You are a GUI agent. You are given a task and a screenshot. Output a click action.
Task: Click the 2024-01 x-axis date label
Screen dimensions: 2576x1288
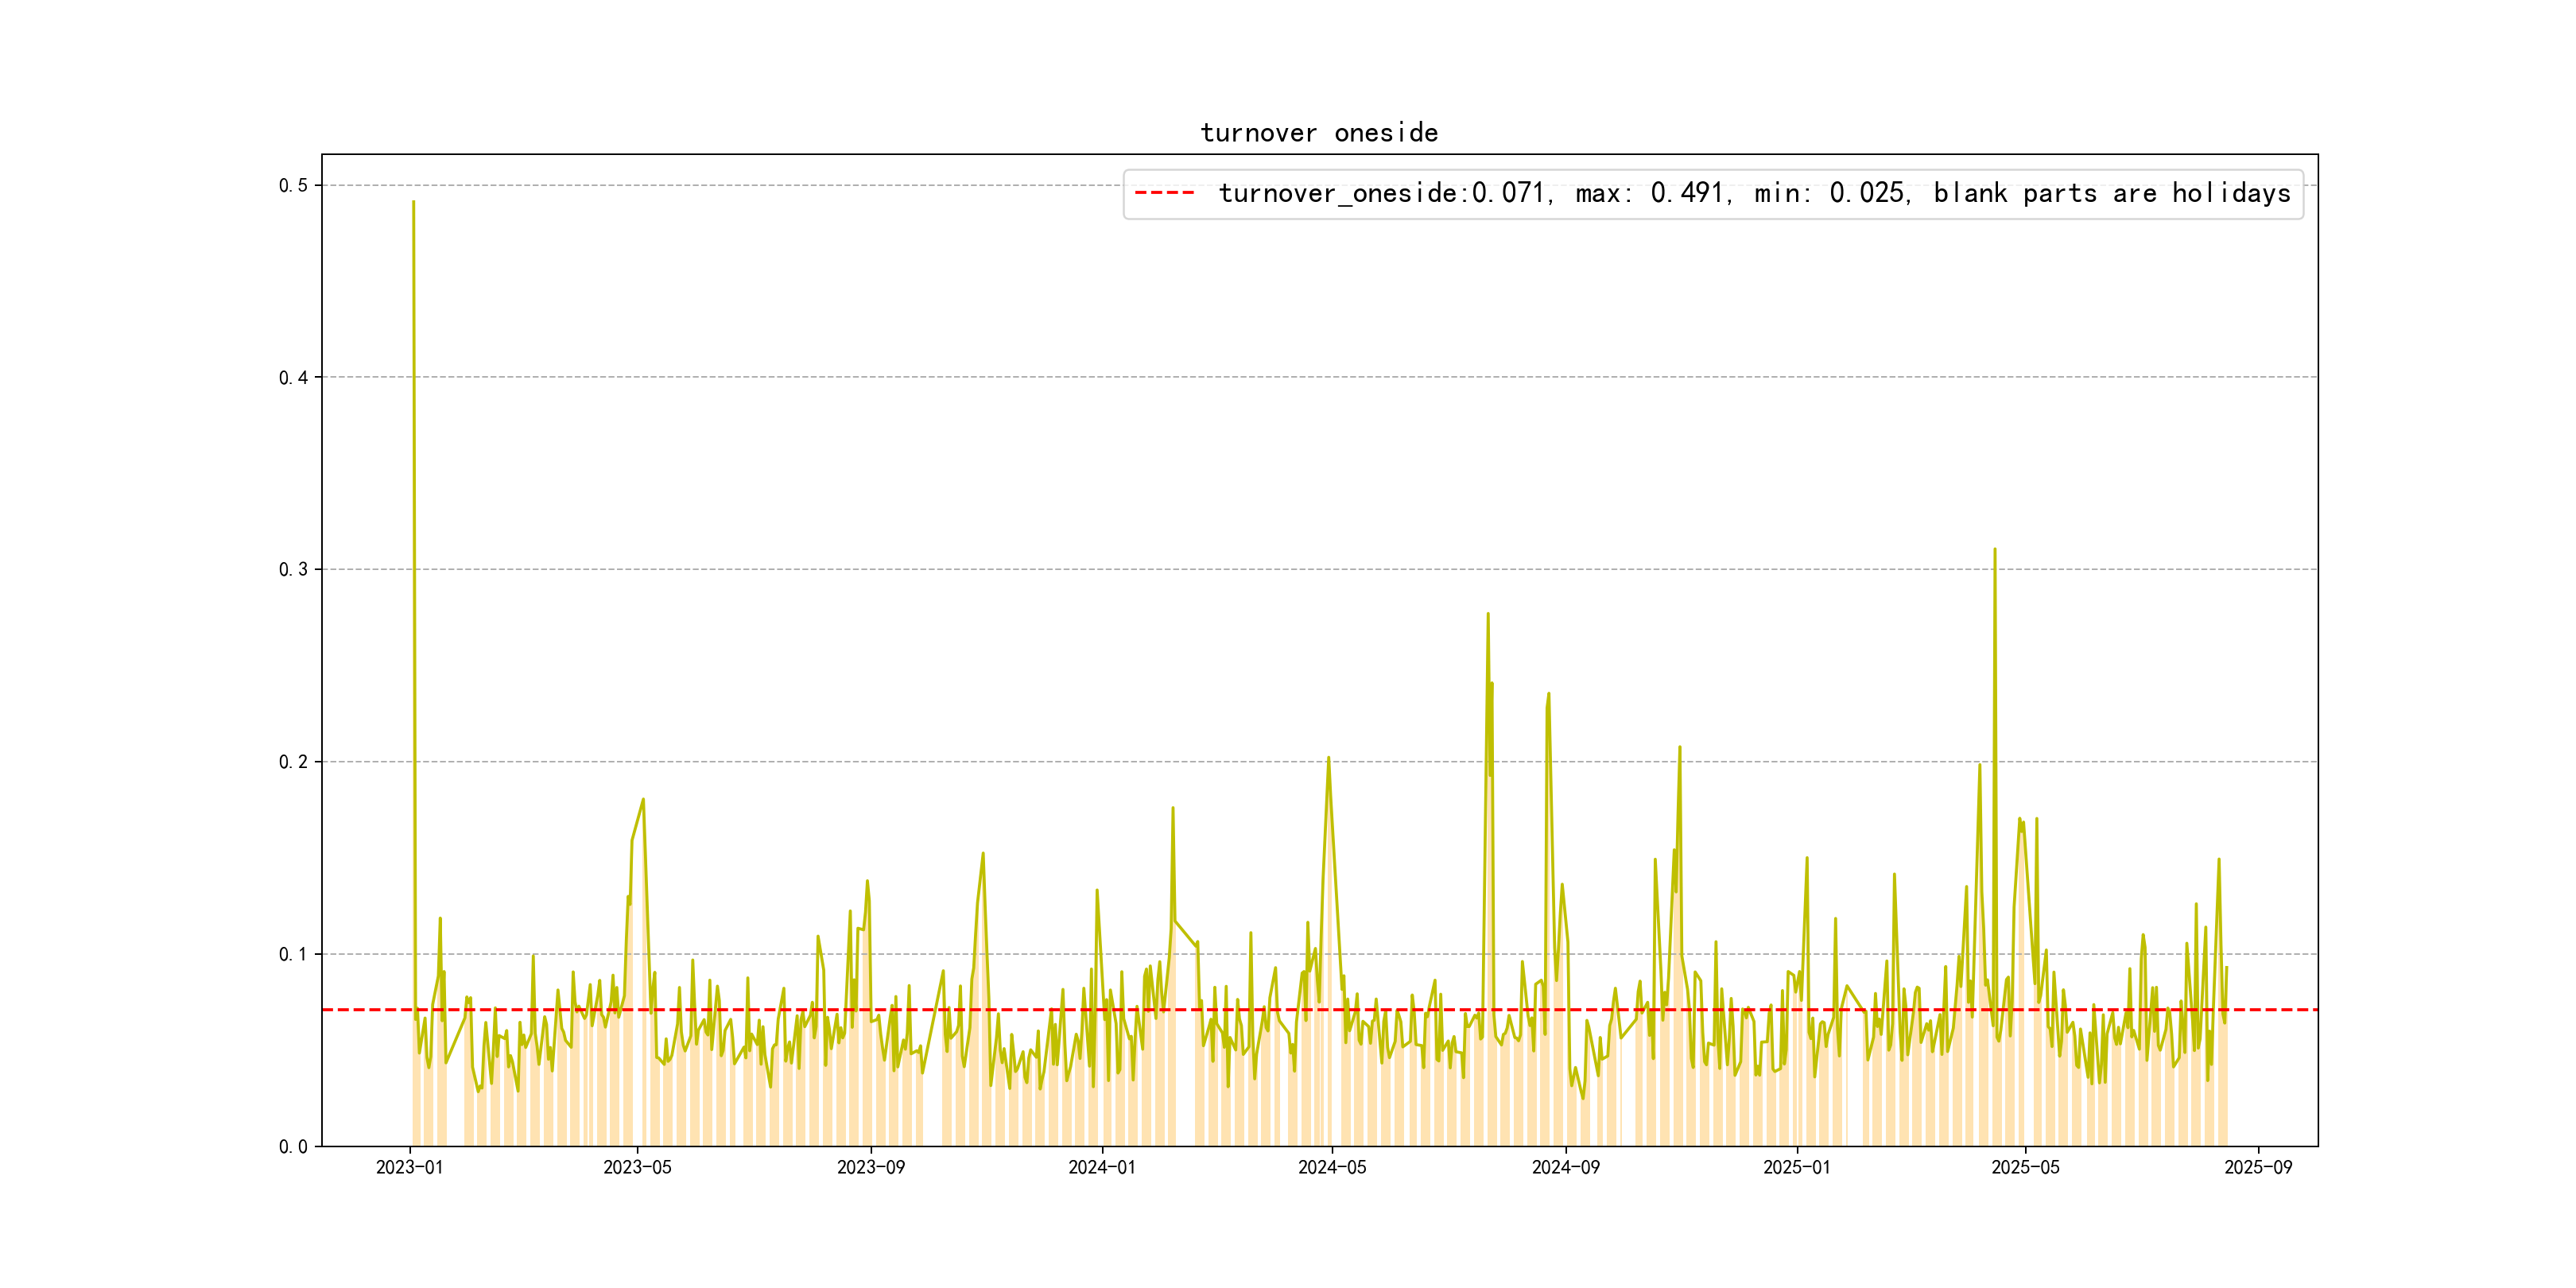tap(1101, 1167)
